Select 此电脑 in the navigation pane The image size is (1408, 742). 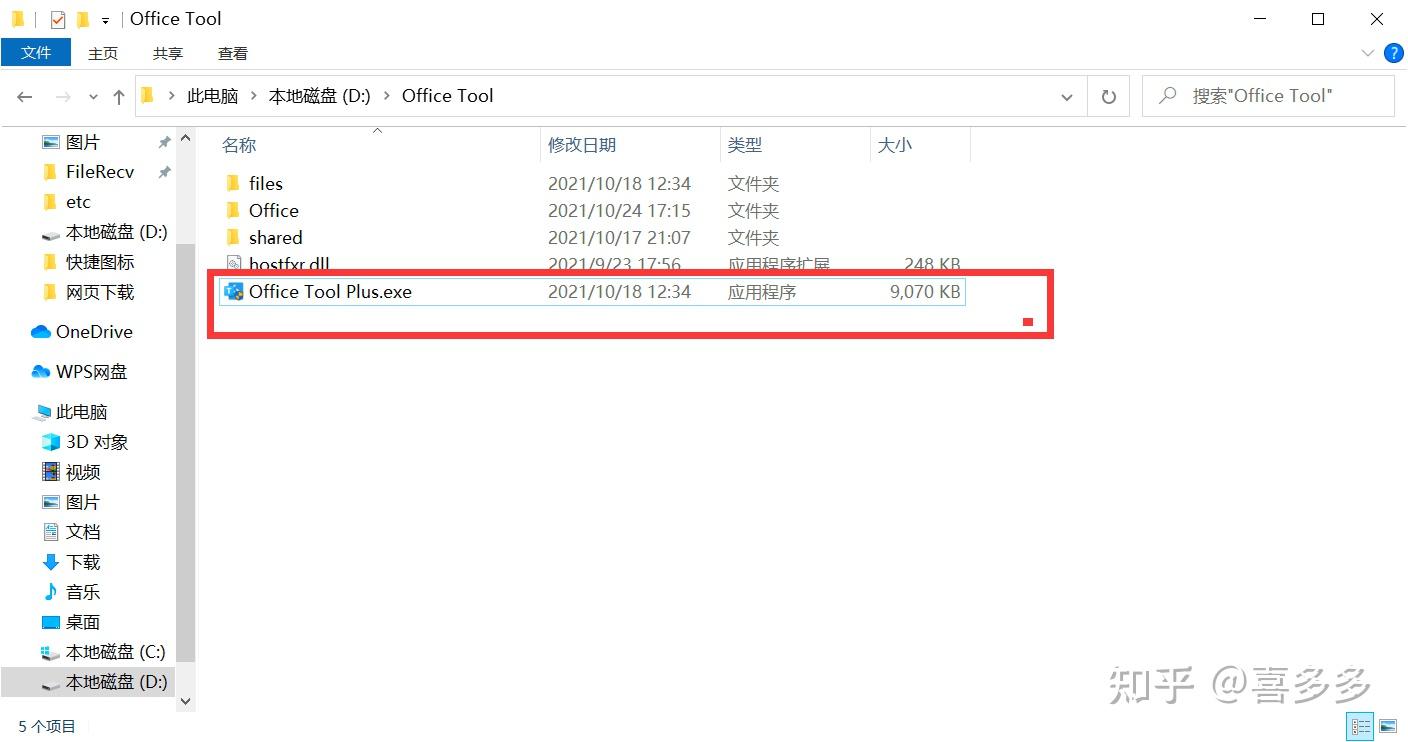(82, 412)
